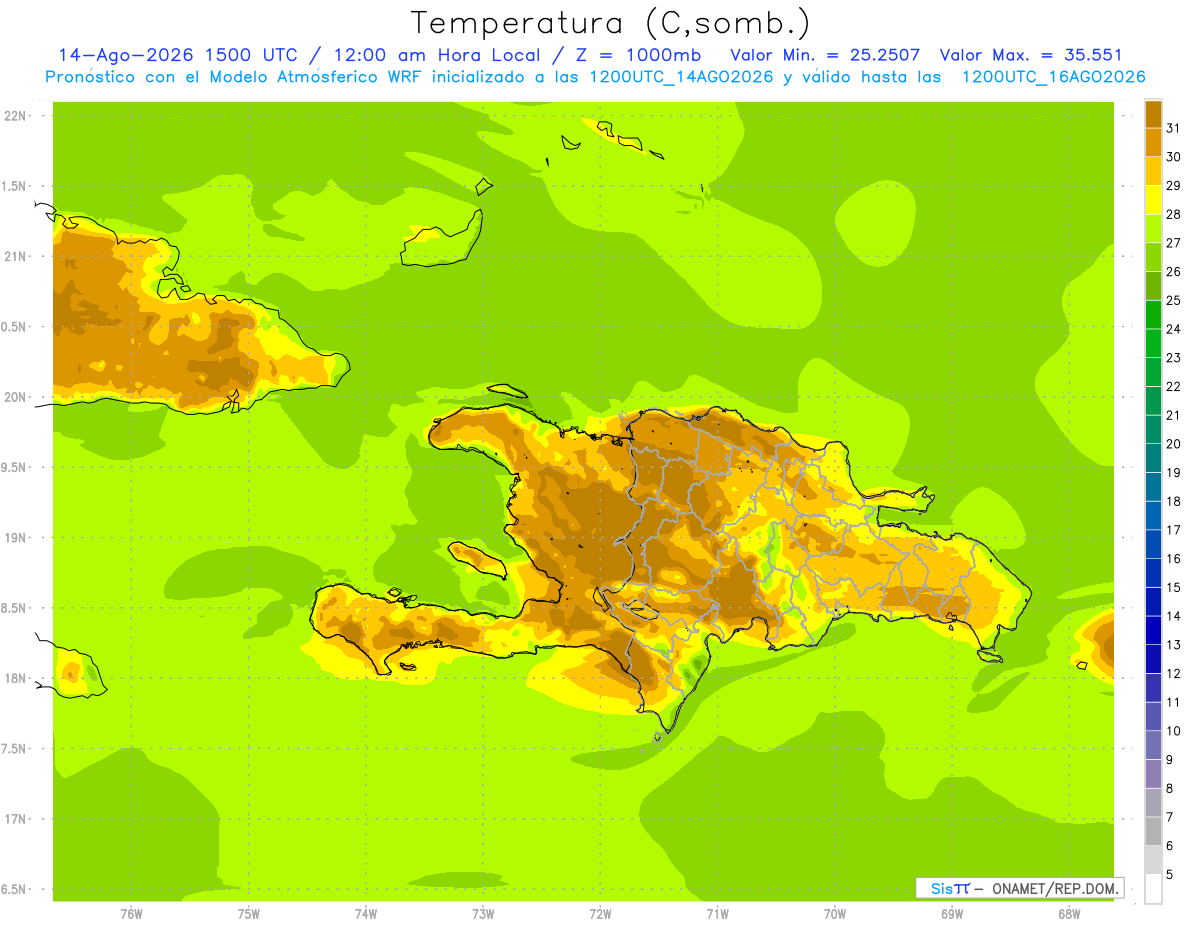Click the '16' label on the color scale
Screen dimensions: 1200x927
click(x=1173, y=559)
